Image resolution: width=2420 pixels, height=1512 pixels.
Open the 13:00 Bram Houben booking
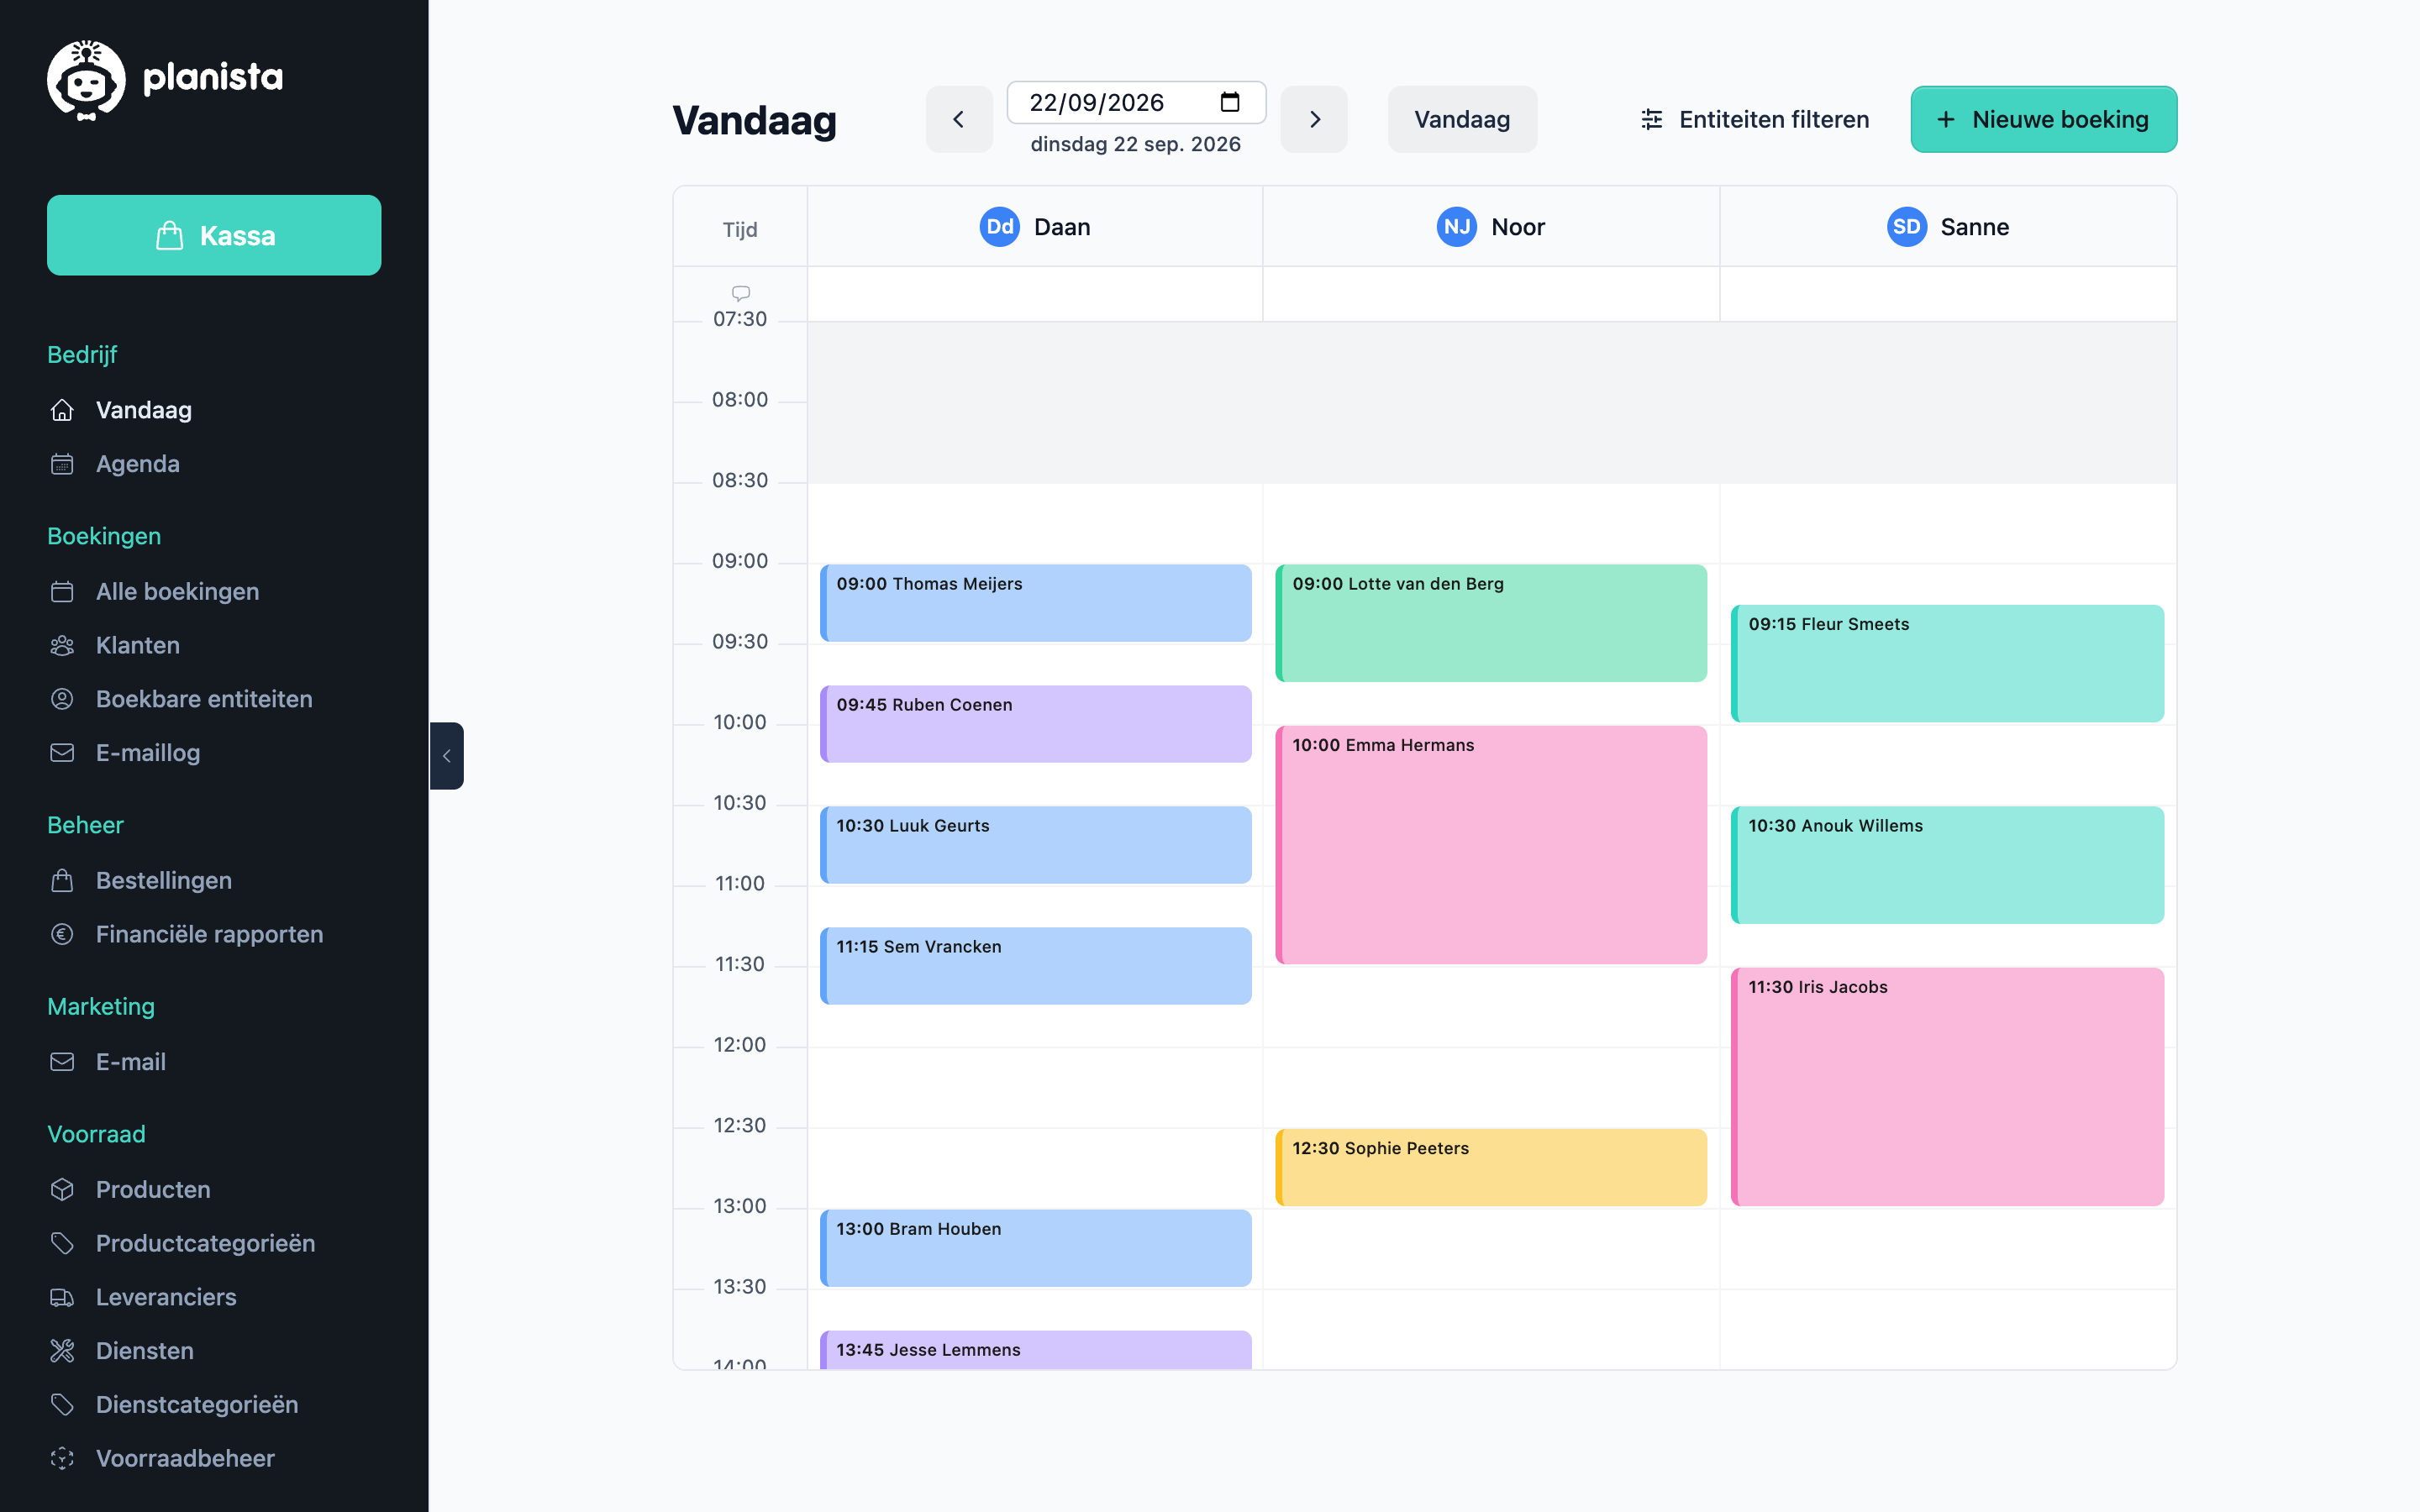pos(1036,1248)
